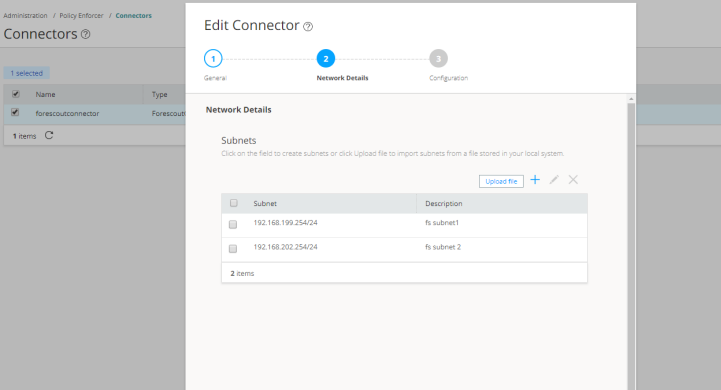Refresh the connectors list
Viewport: 721px width, 390px height.
pos(49,135)
